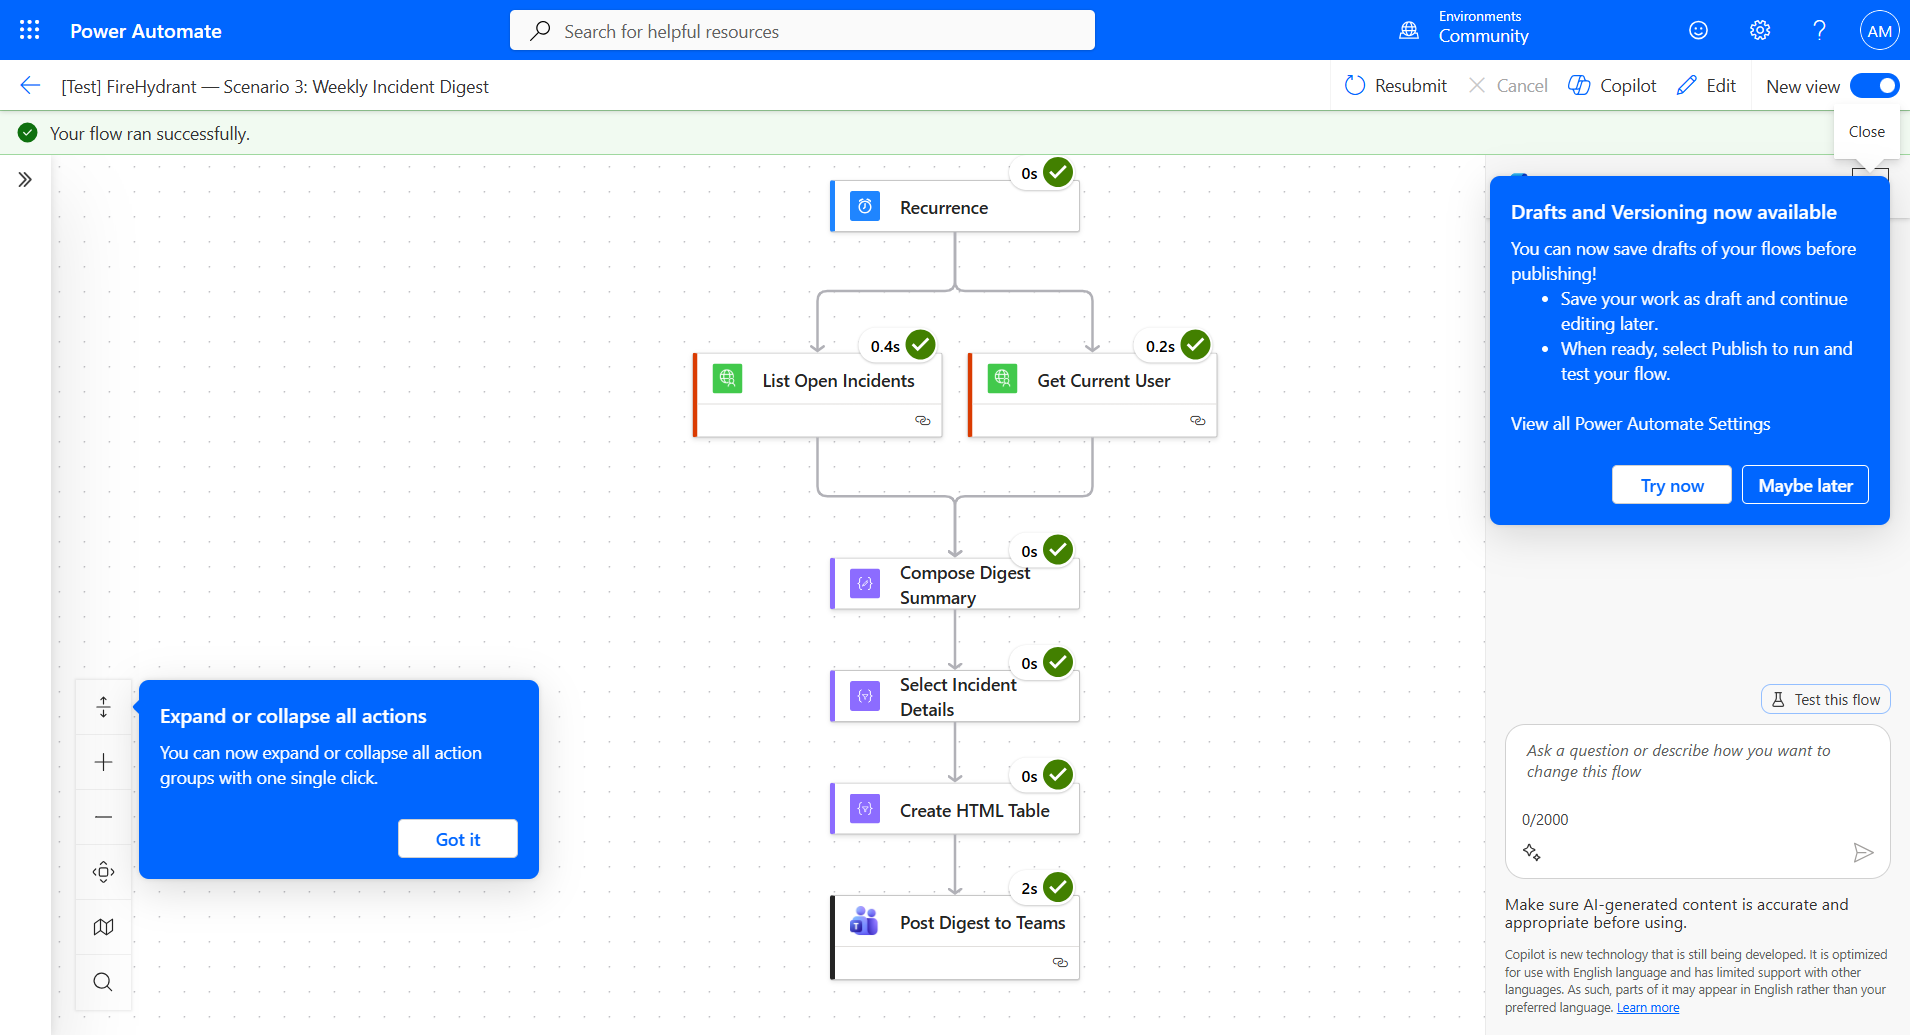Click the Close tooltip label

[1866, 132]
